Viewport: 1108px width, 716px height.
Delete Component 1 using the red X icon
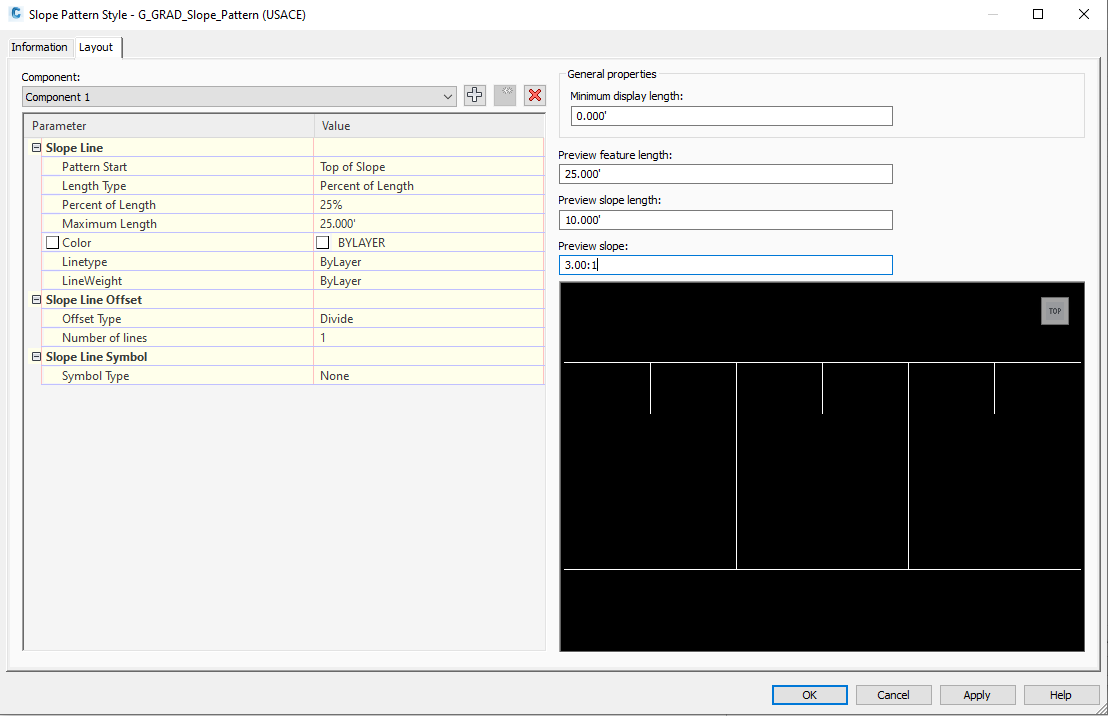[535, 95]
